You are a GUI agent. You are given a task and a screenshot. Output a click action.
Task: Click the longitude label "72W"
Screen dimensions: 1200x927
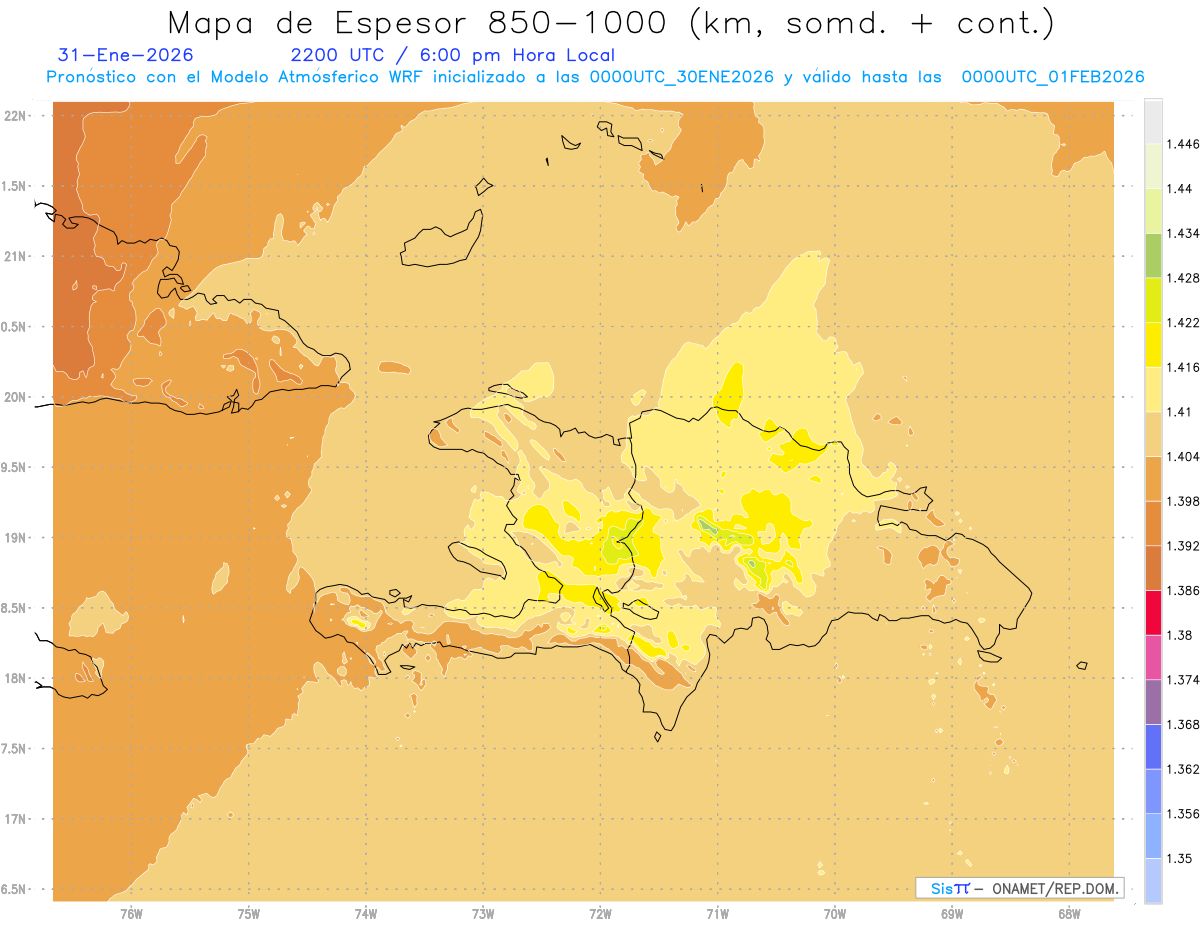[600, 915]
